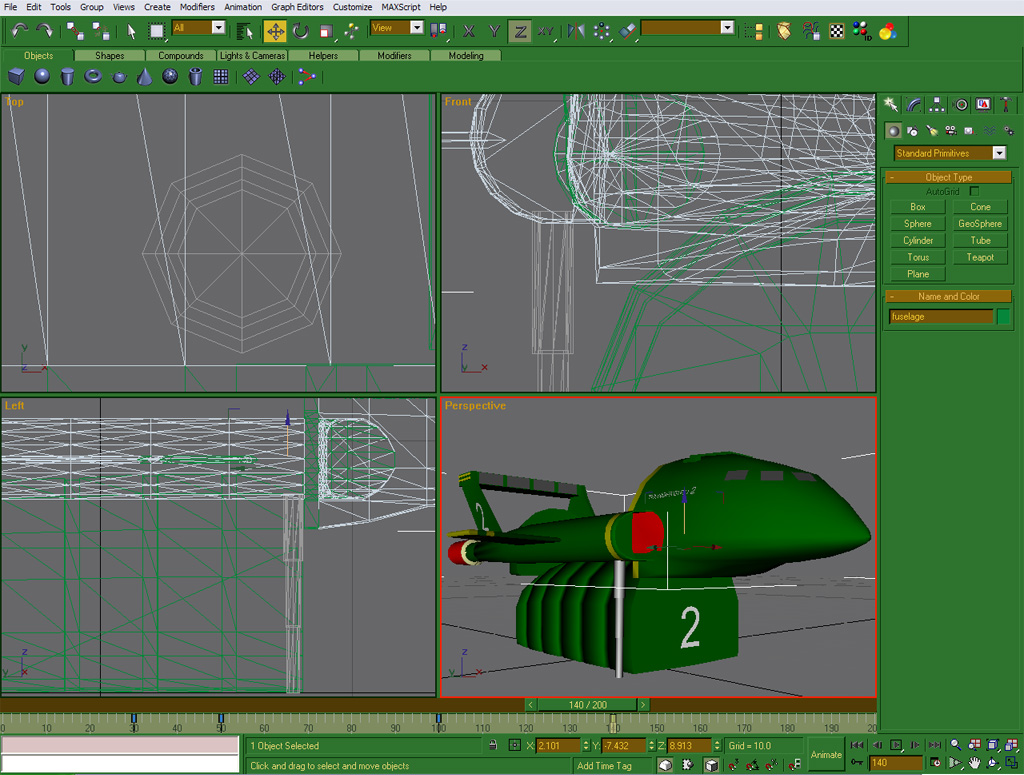This screenshot has height=775, width=1024.
Task: Open Select by Name list icon
Action: 244,31
